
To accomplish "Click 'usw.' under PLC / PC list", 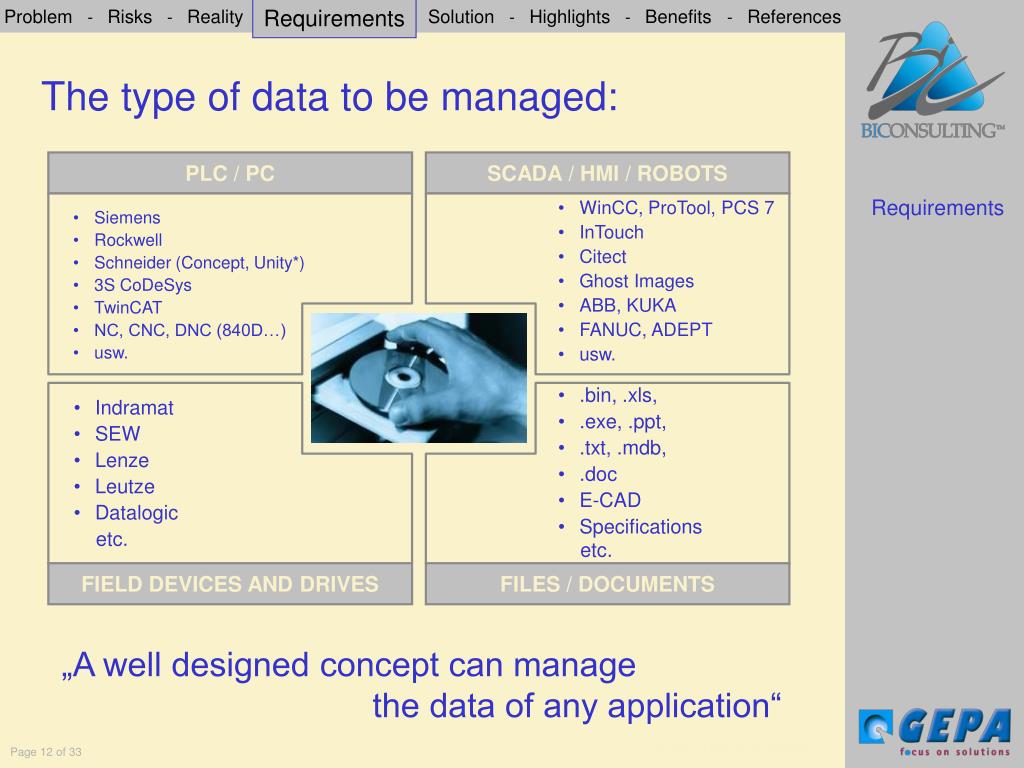I will coord(110,353).
